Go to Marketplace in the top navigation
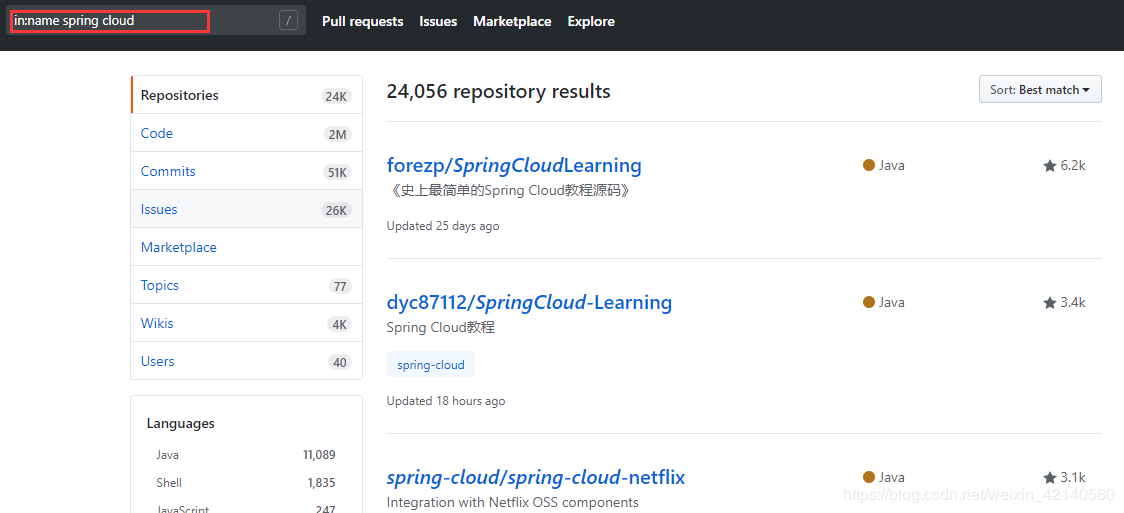1124x513 pixels. (512, 21)
